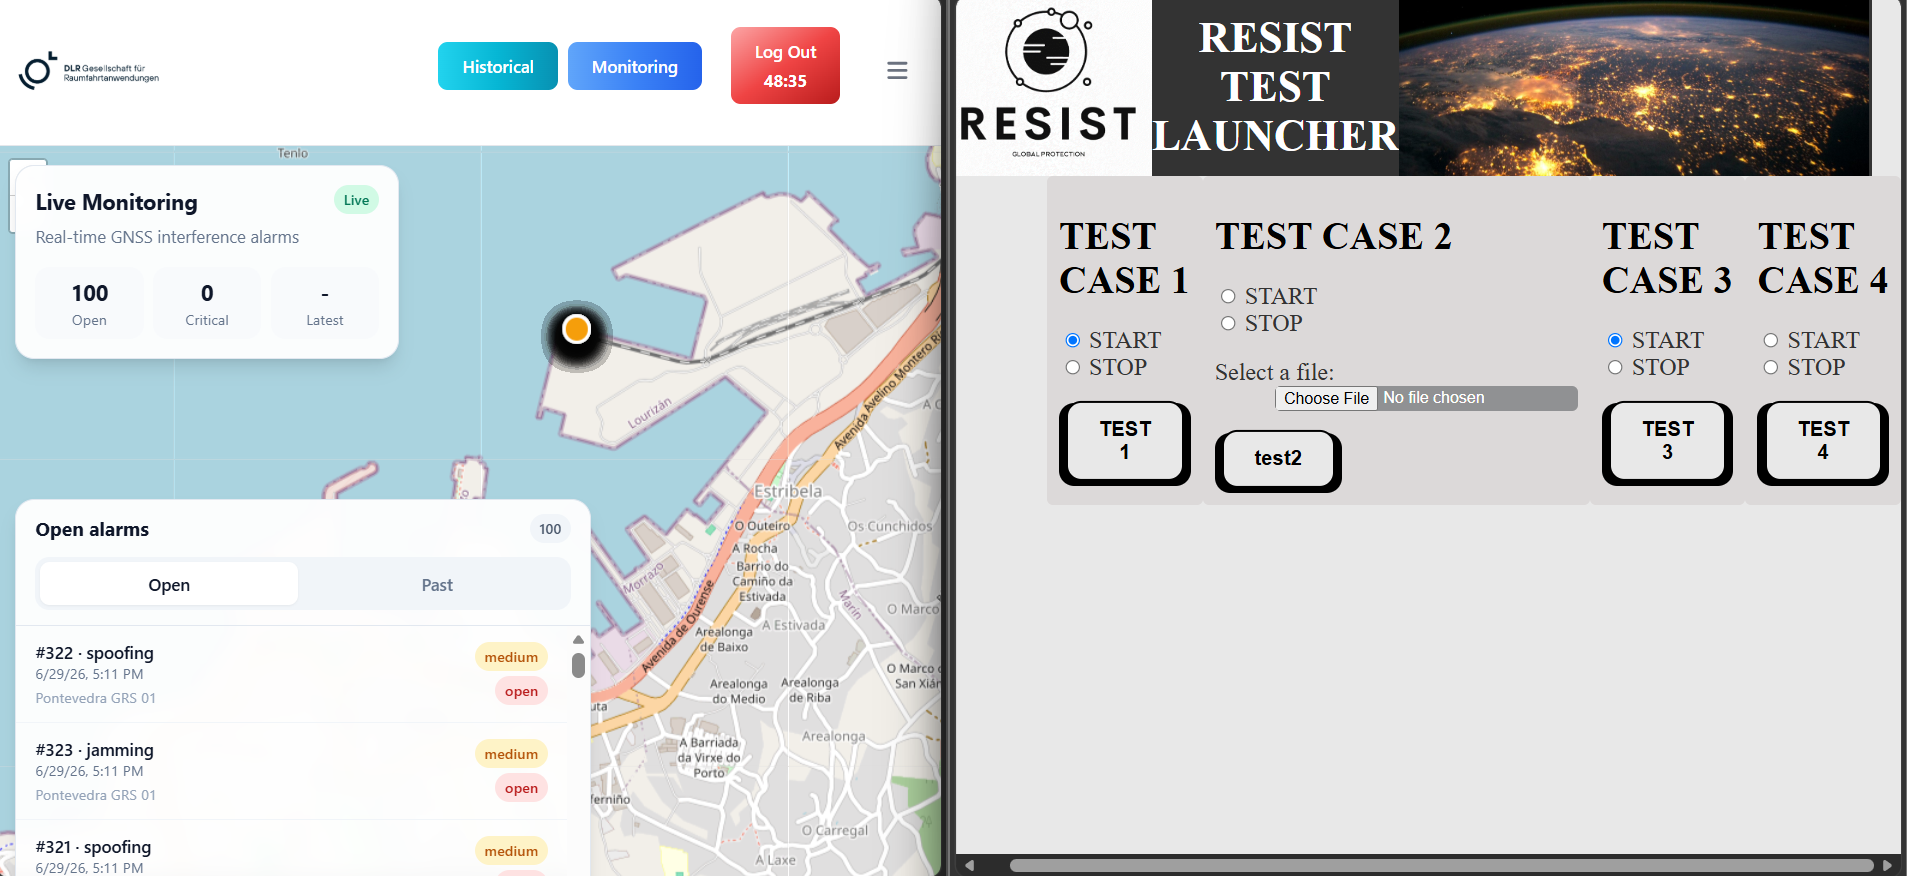Click the 100 Open alarms counter

coord(89,303)
